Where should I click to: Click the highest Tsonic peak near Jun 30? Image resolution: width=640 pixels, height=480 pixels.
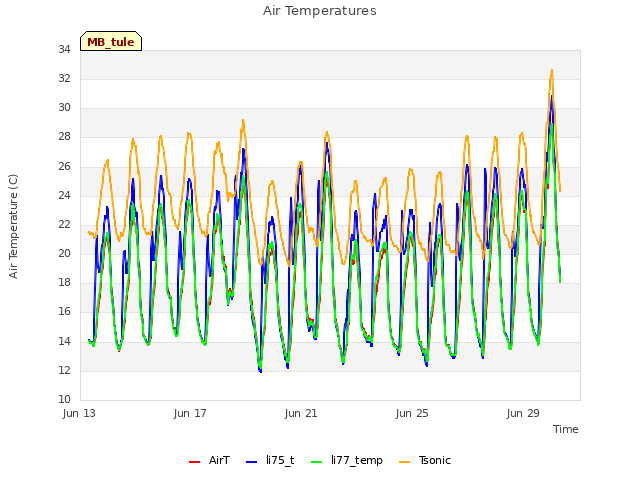tap(552, 70)
